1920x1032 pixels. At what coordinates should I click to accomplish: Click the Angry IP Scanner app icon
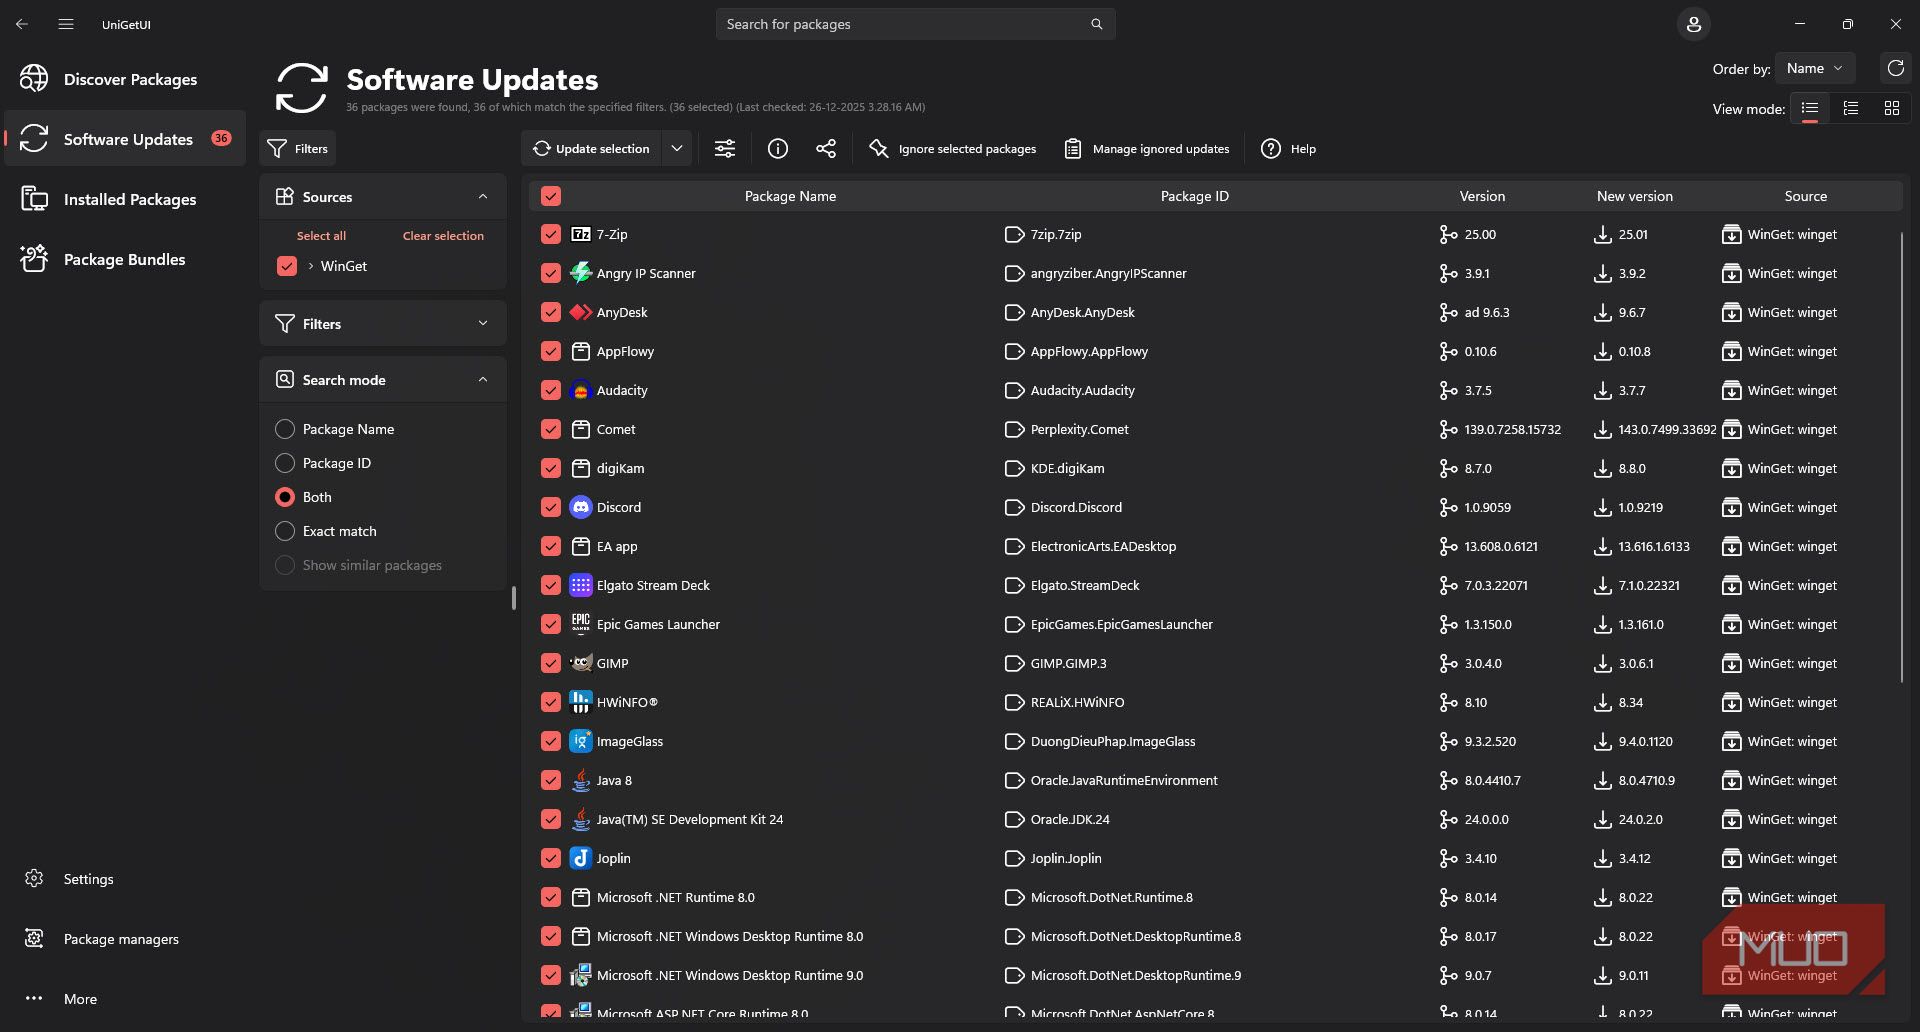pos(581,273)
